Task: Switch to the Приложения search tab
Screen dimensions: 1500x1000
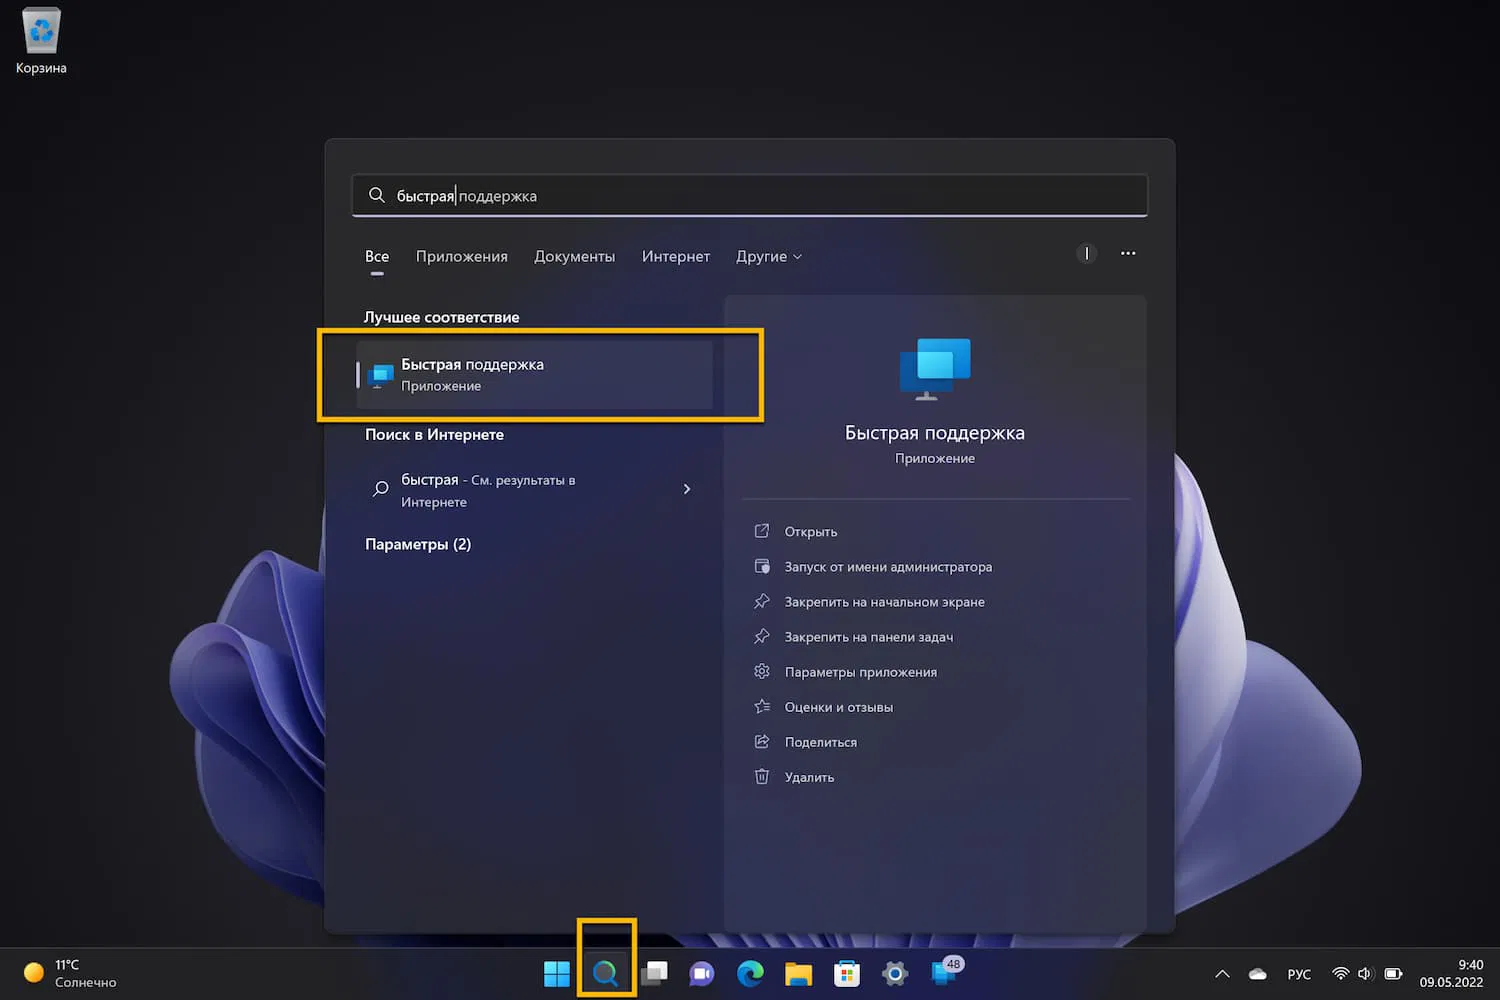Action: (x=461, y=256)
